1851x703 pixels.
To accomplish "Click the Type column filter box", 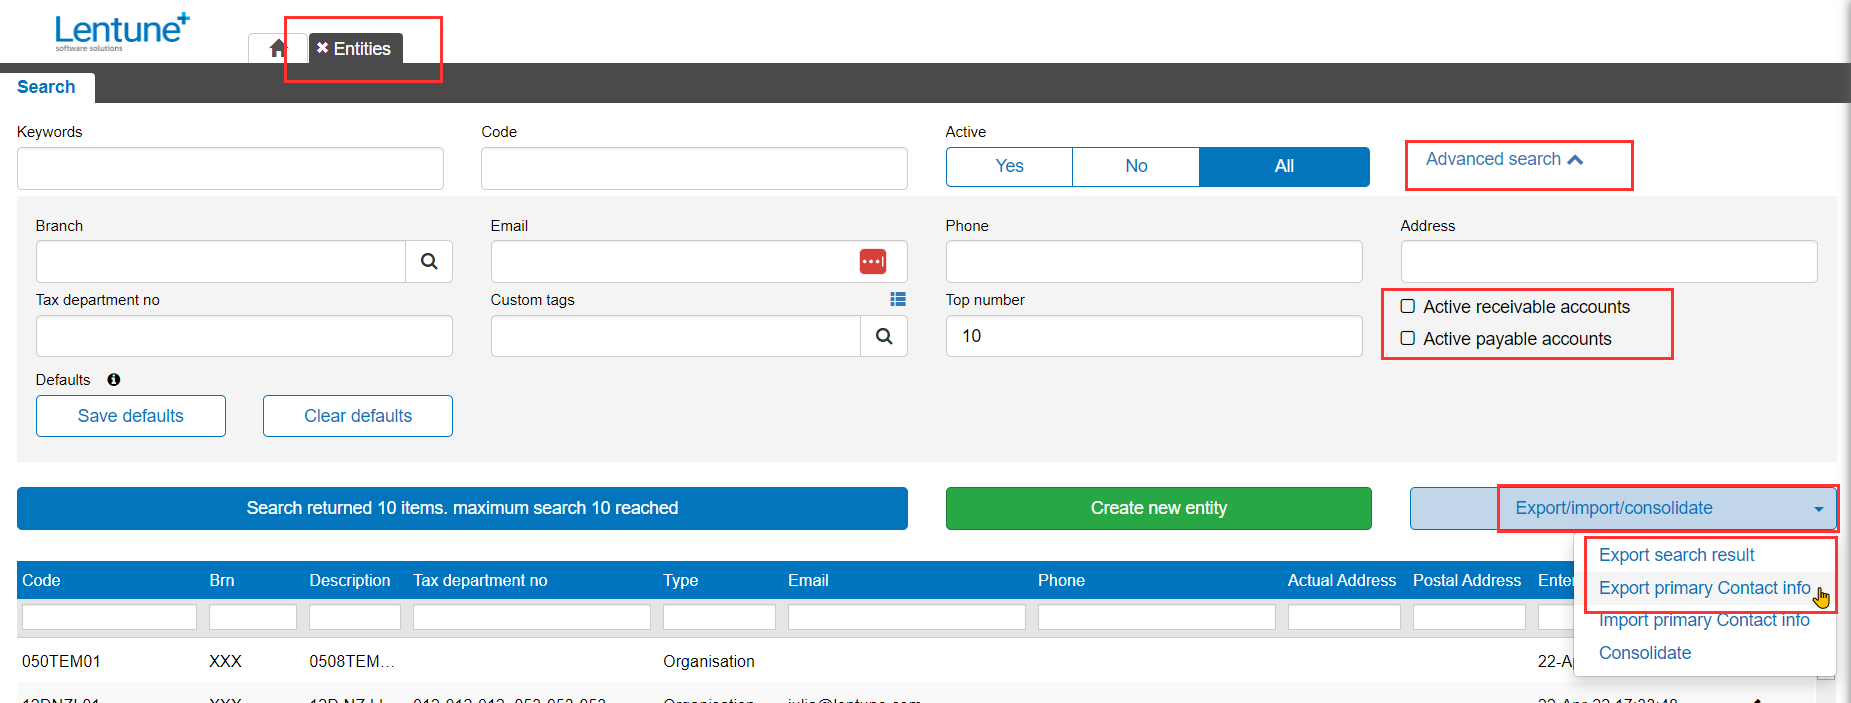I will point(719,617).
